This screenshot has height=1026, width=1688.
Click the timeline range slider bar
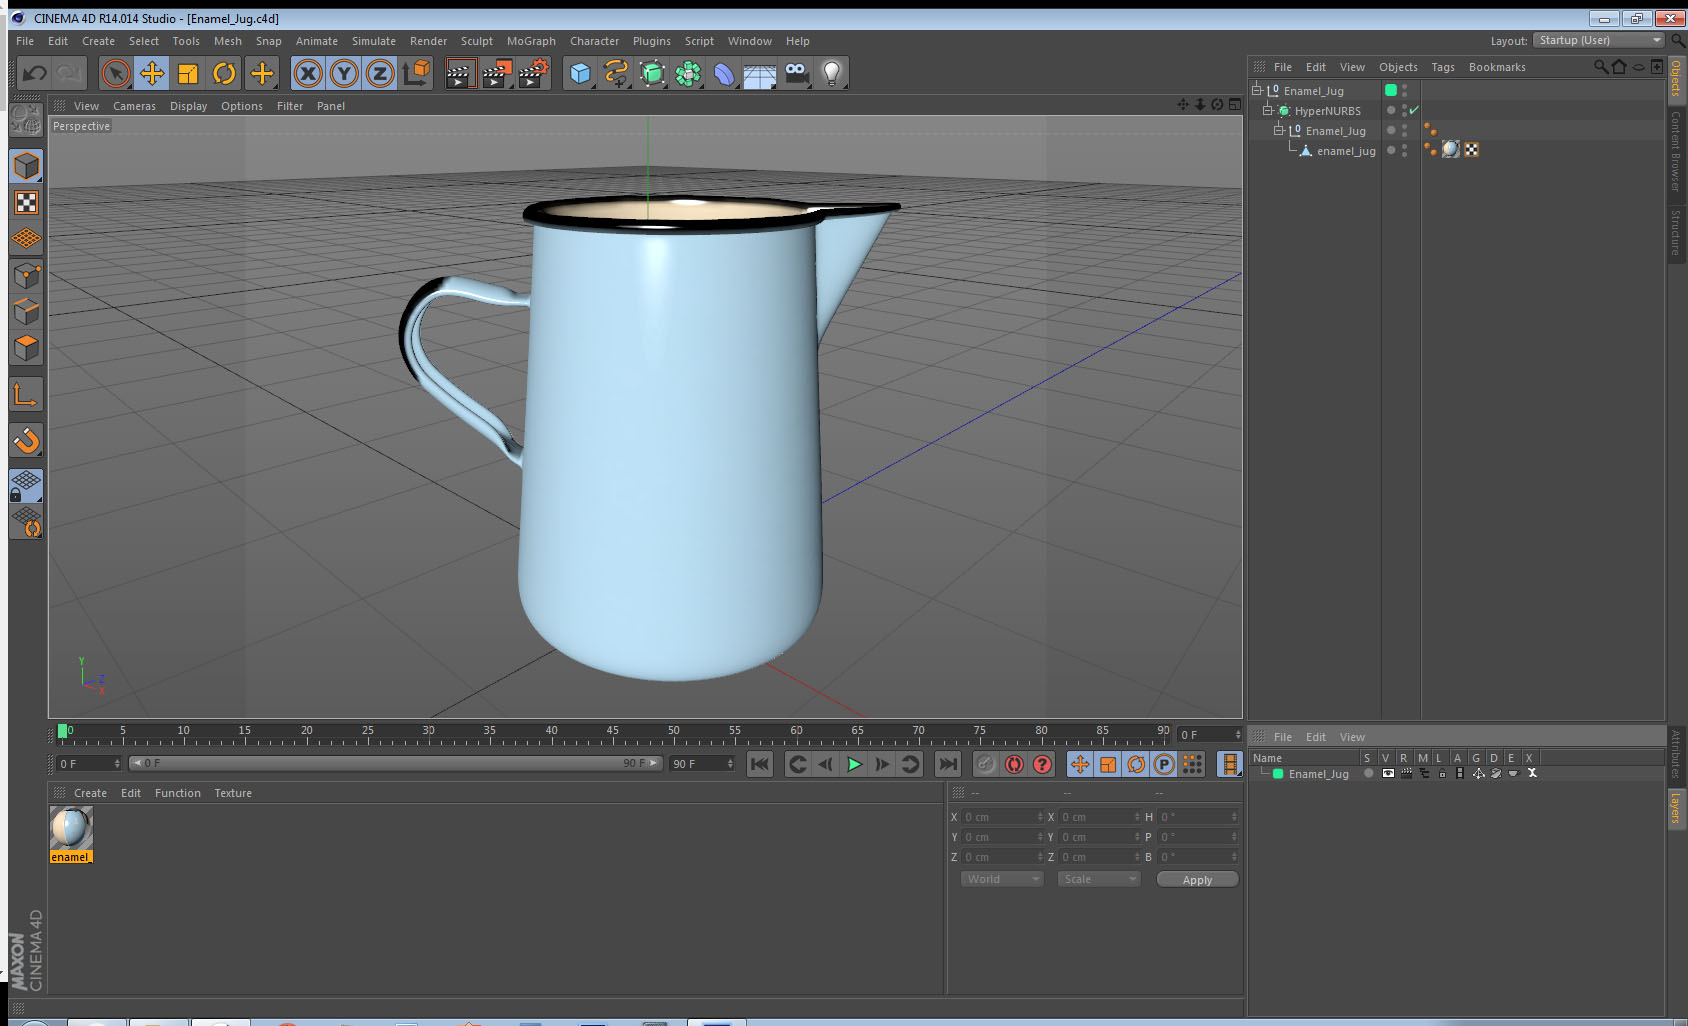(x=396, y=763)
